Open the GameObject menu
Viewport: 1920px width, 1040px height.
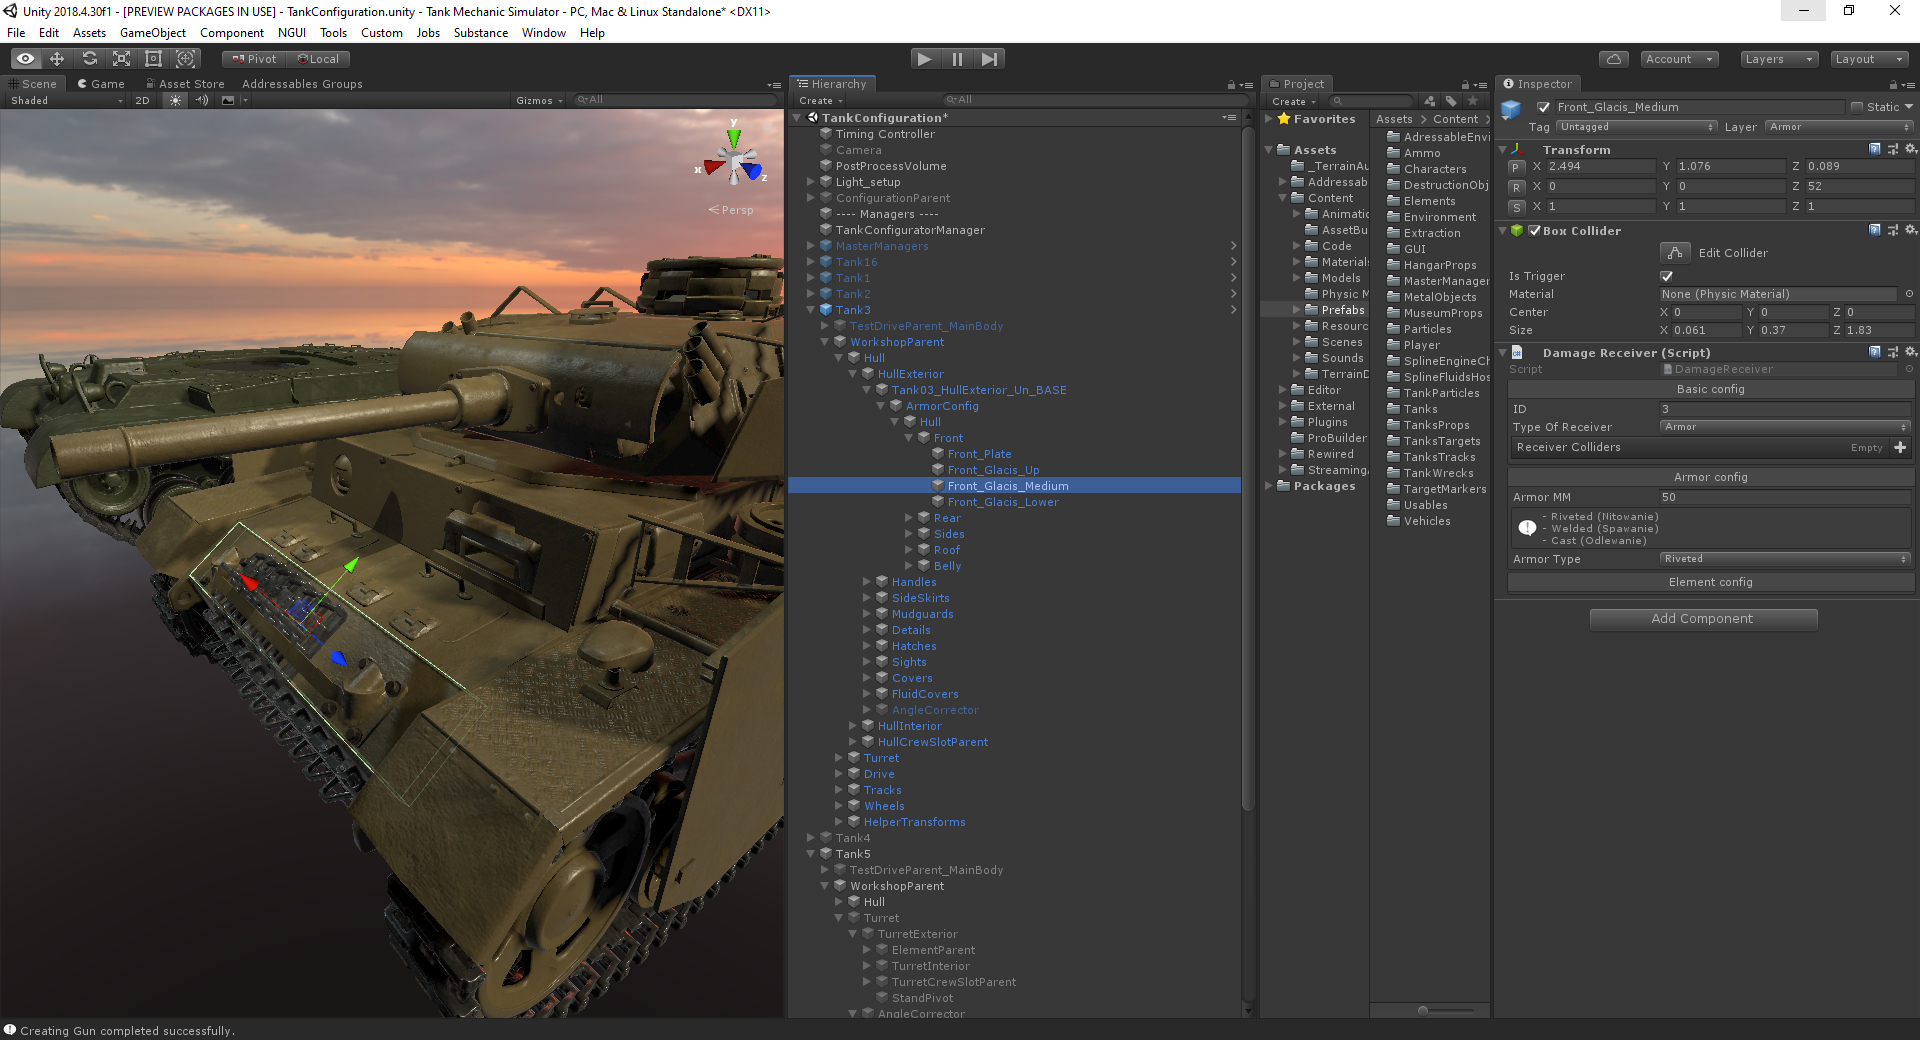tap(152, 33)
